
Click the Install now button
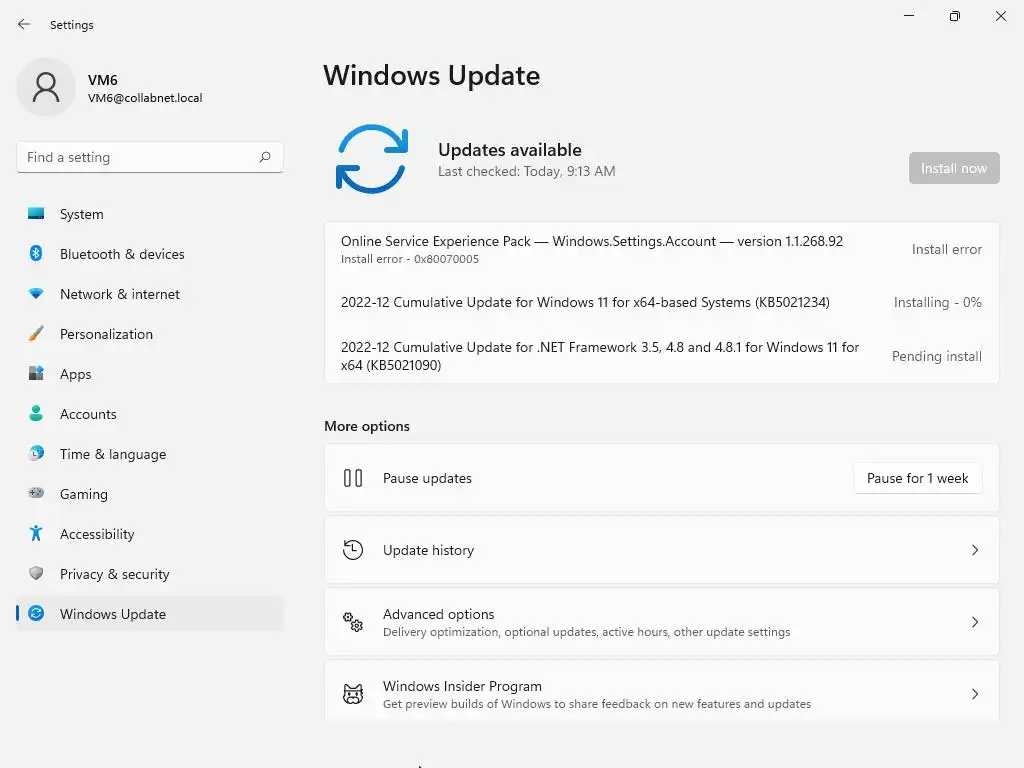tap(953, 168)
